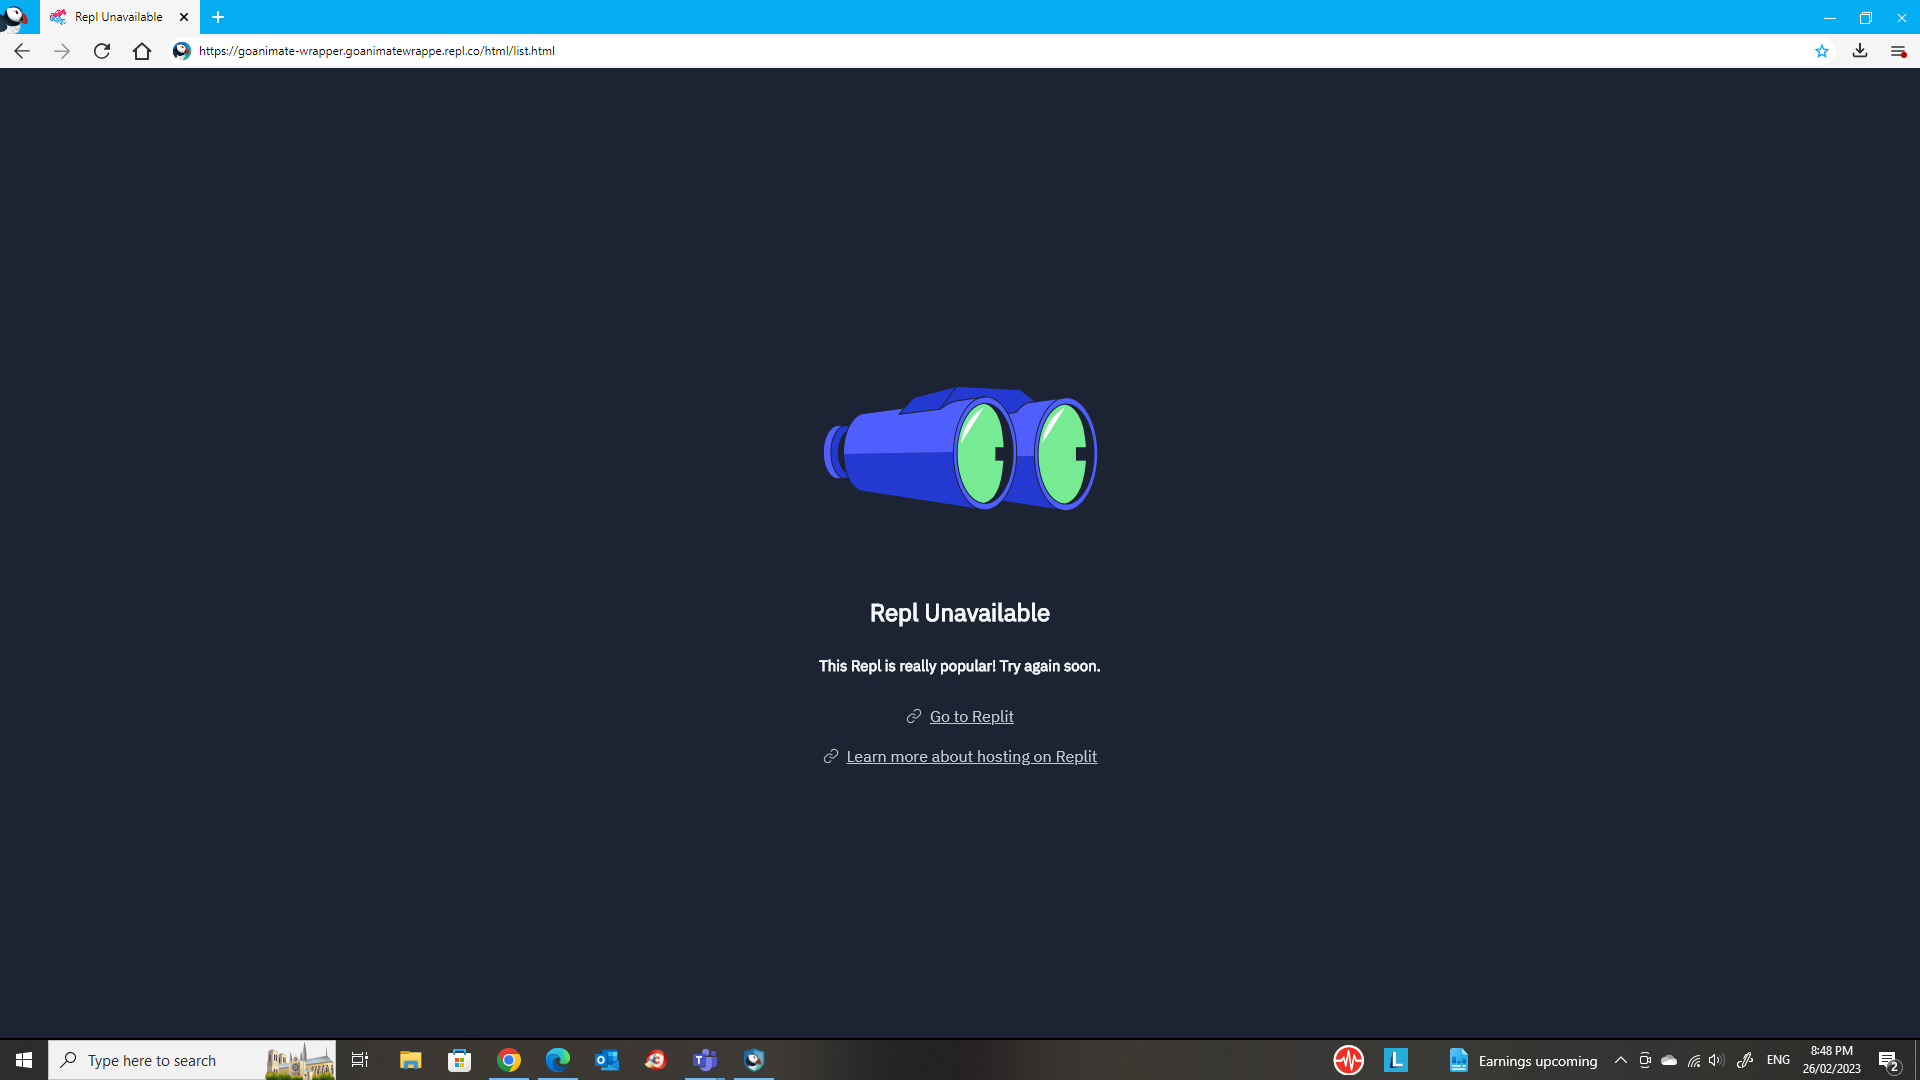This screenshot has height=1080, width=1920.
Task: Reload the Repl Unavailable page
Action: click(x=102, y=51)
